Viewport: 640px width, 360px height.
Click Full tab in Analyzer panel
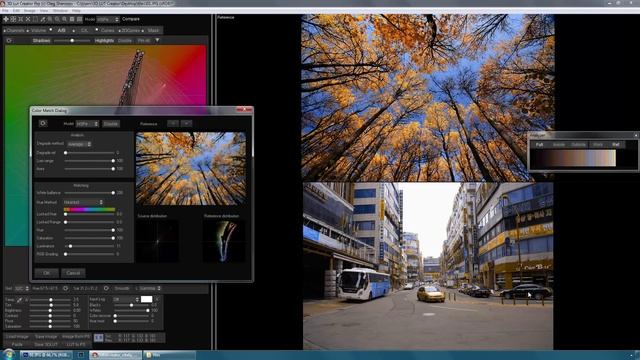click(x=539, y=144)
